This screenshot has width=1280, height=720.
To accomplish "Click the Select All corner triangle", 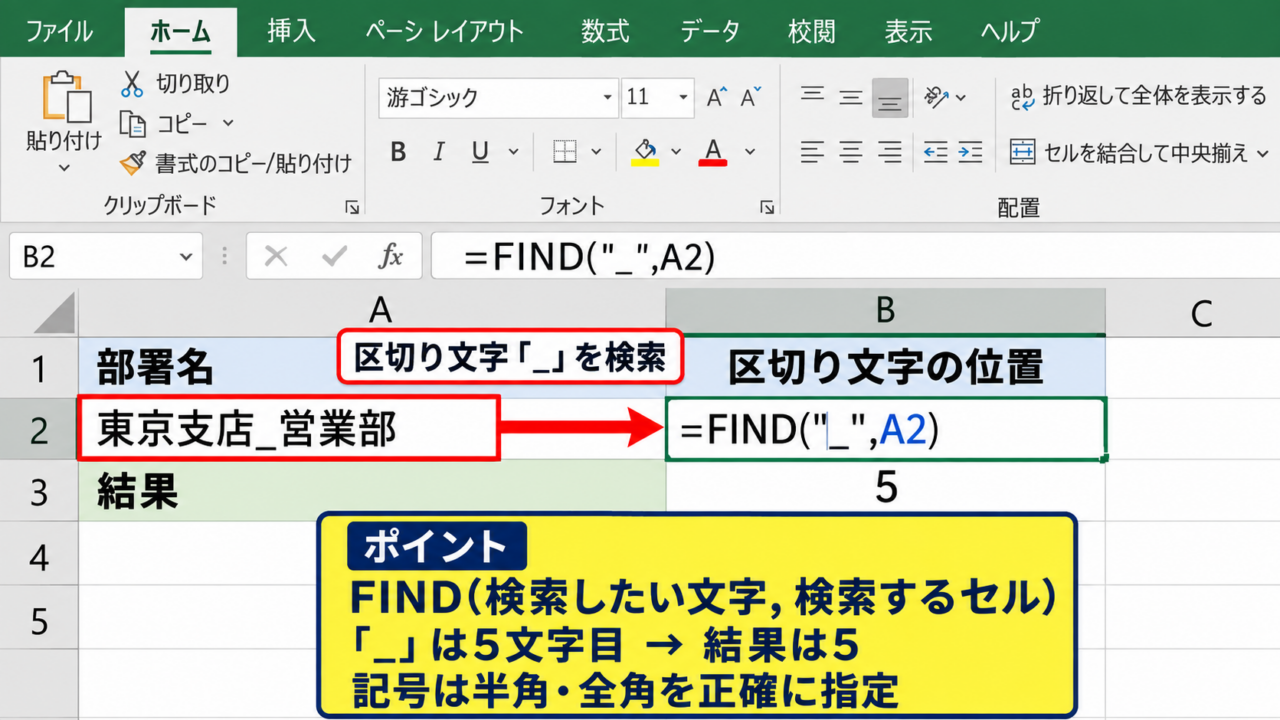I will click(x=54, y=312).
